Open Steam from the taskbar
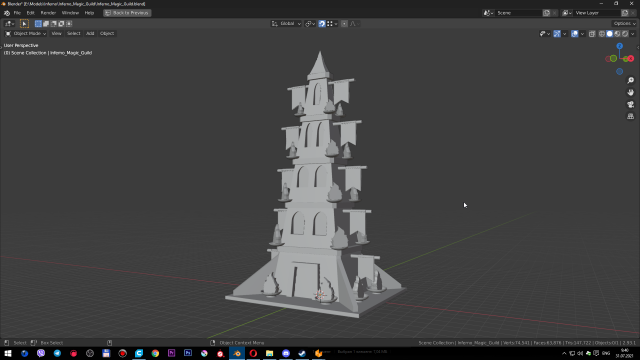 (302, 353)
